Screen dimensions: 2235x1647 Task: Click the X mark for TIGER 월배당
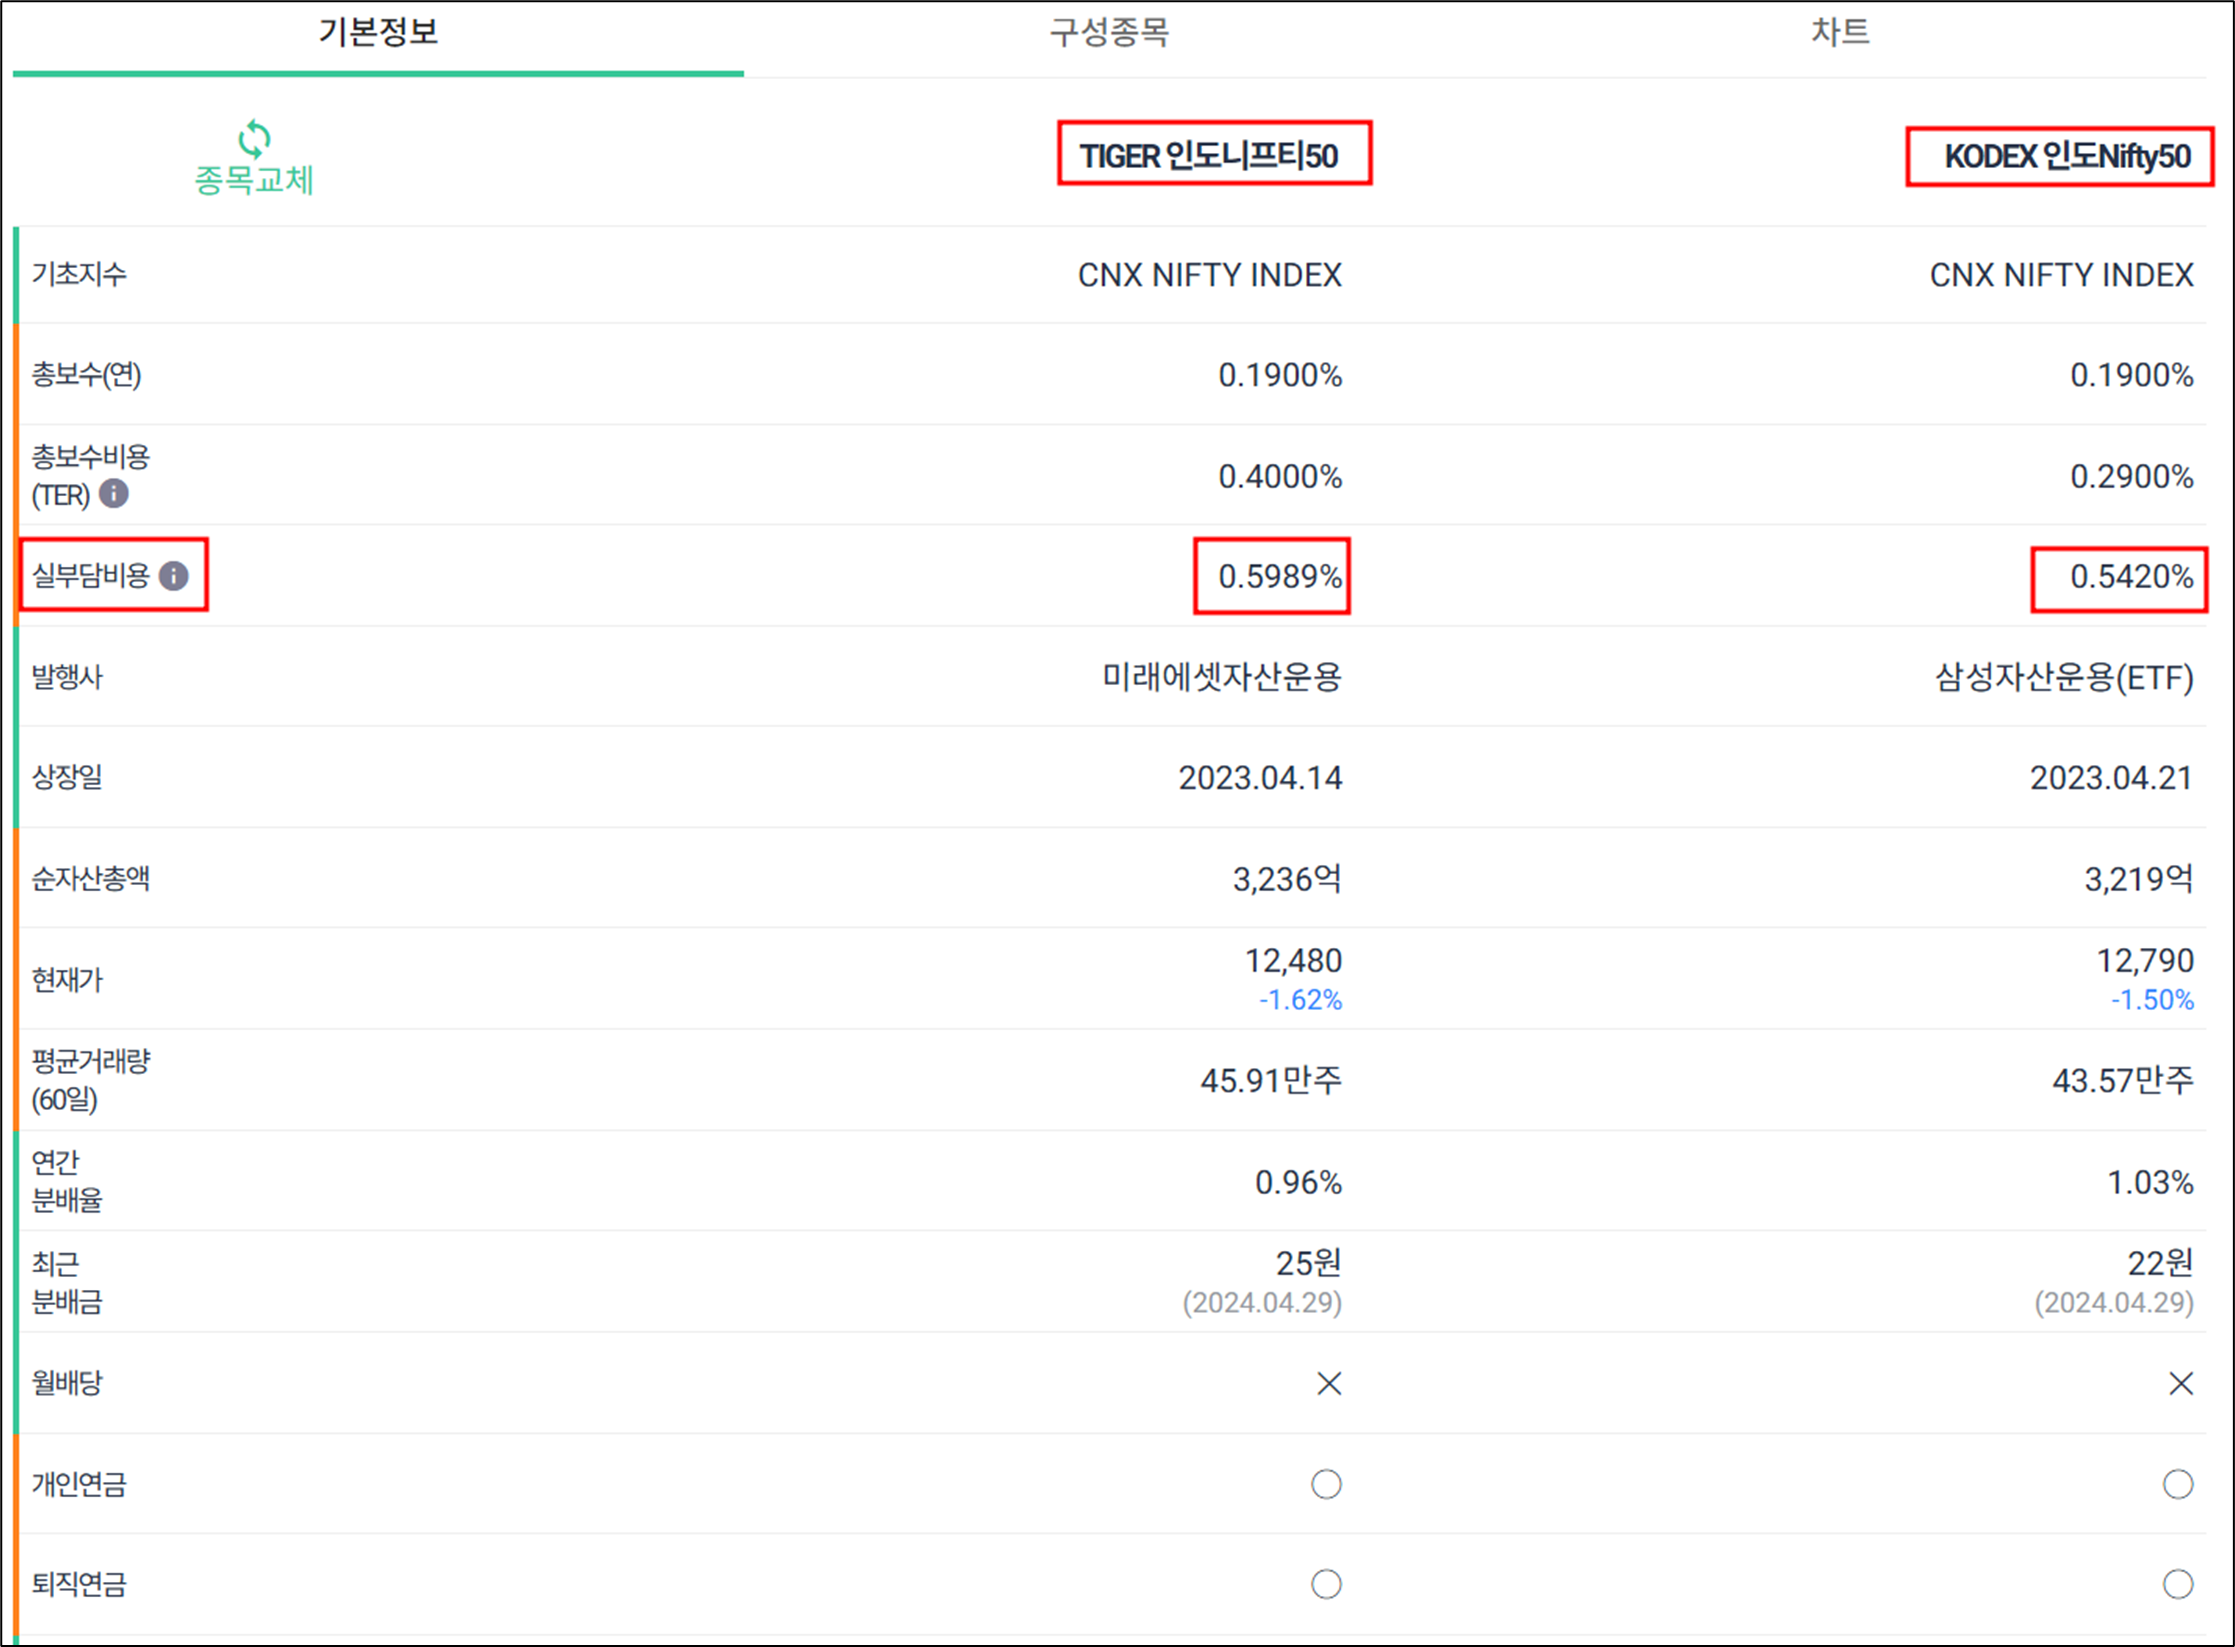(1329, 1383)
